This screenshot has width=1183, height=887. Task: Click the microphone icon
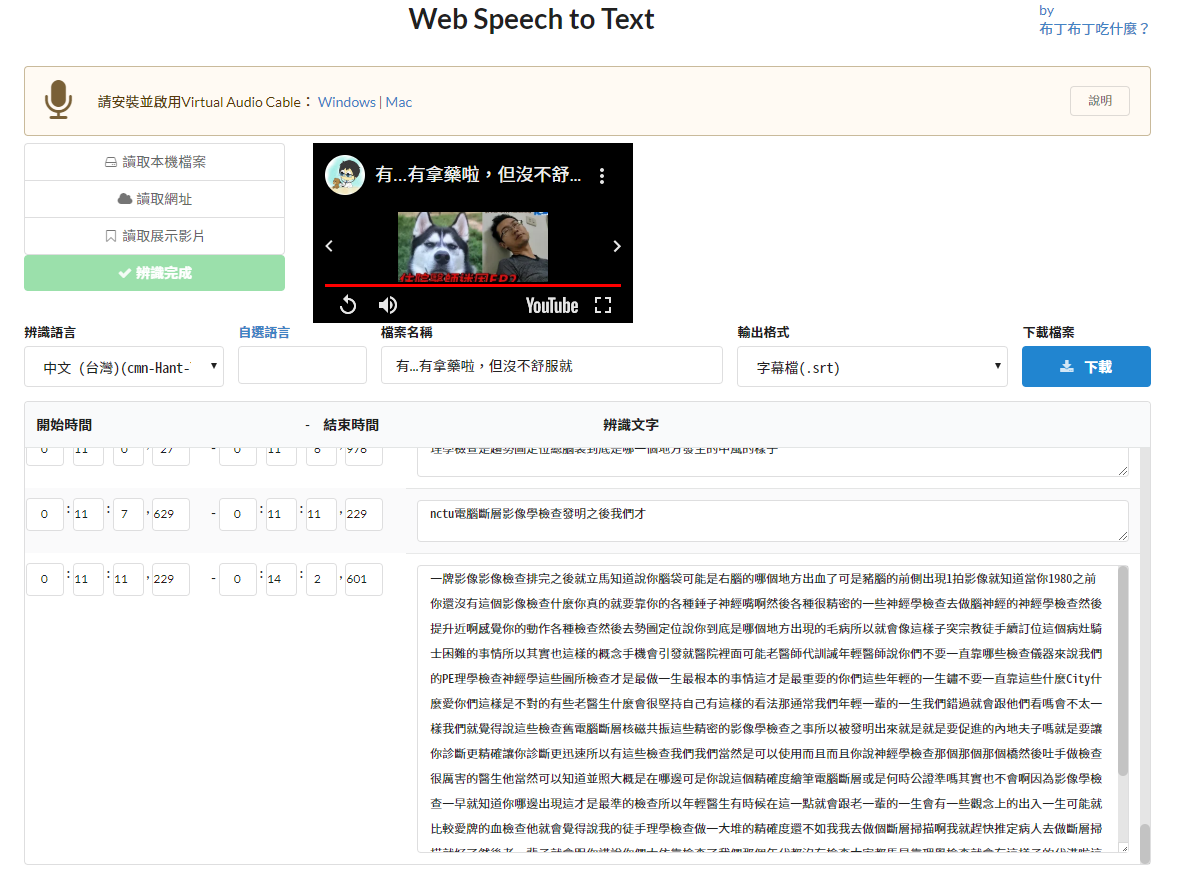[58, 100]
